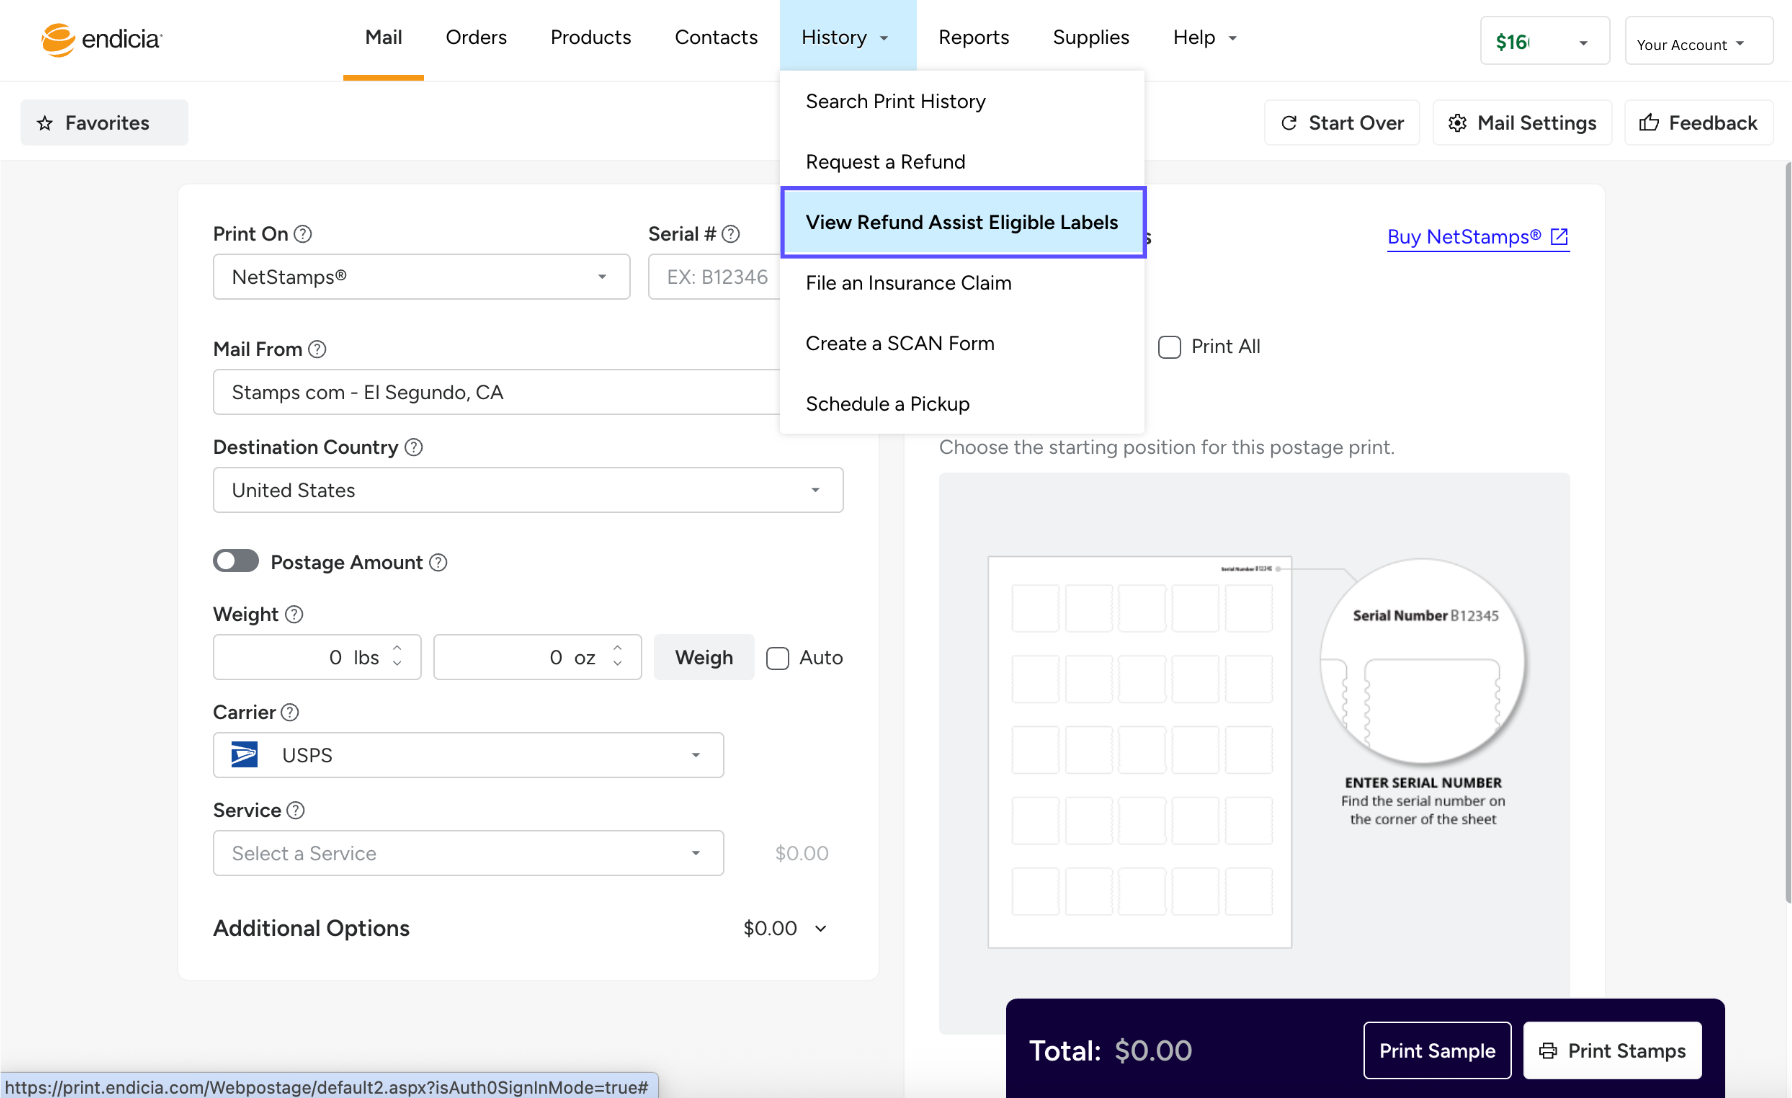1792x1098 pixels.
Task: Enable the Postage Amount toggle
Action: 236,561
